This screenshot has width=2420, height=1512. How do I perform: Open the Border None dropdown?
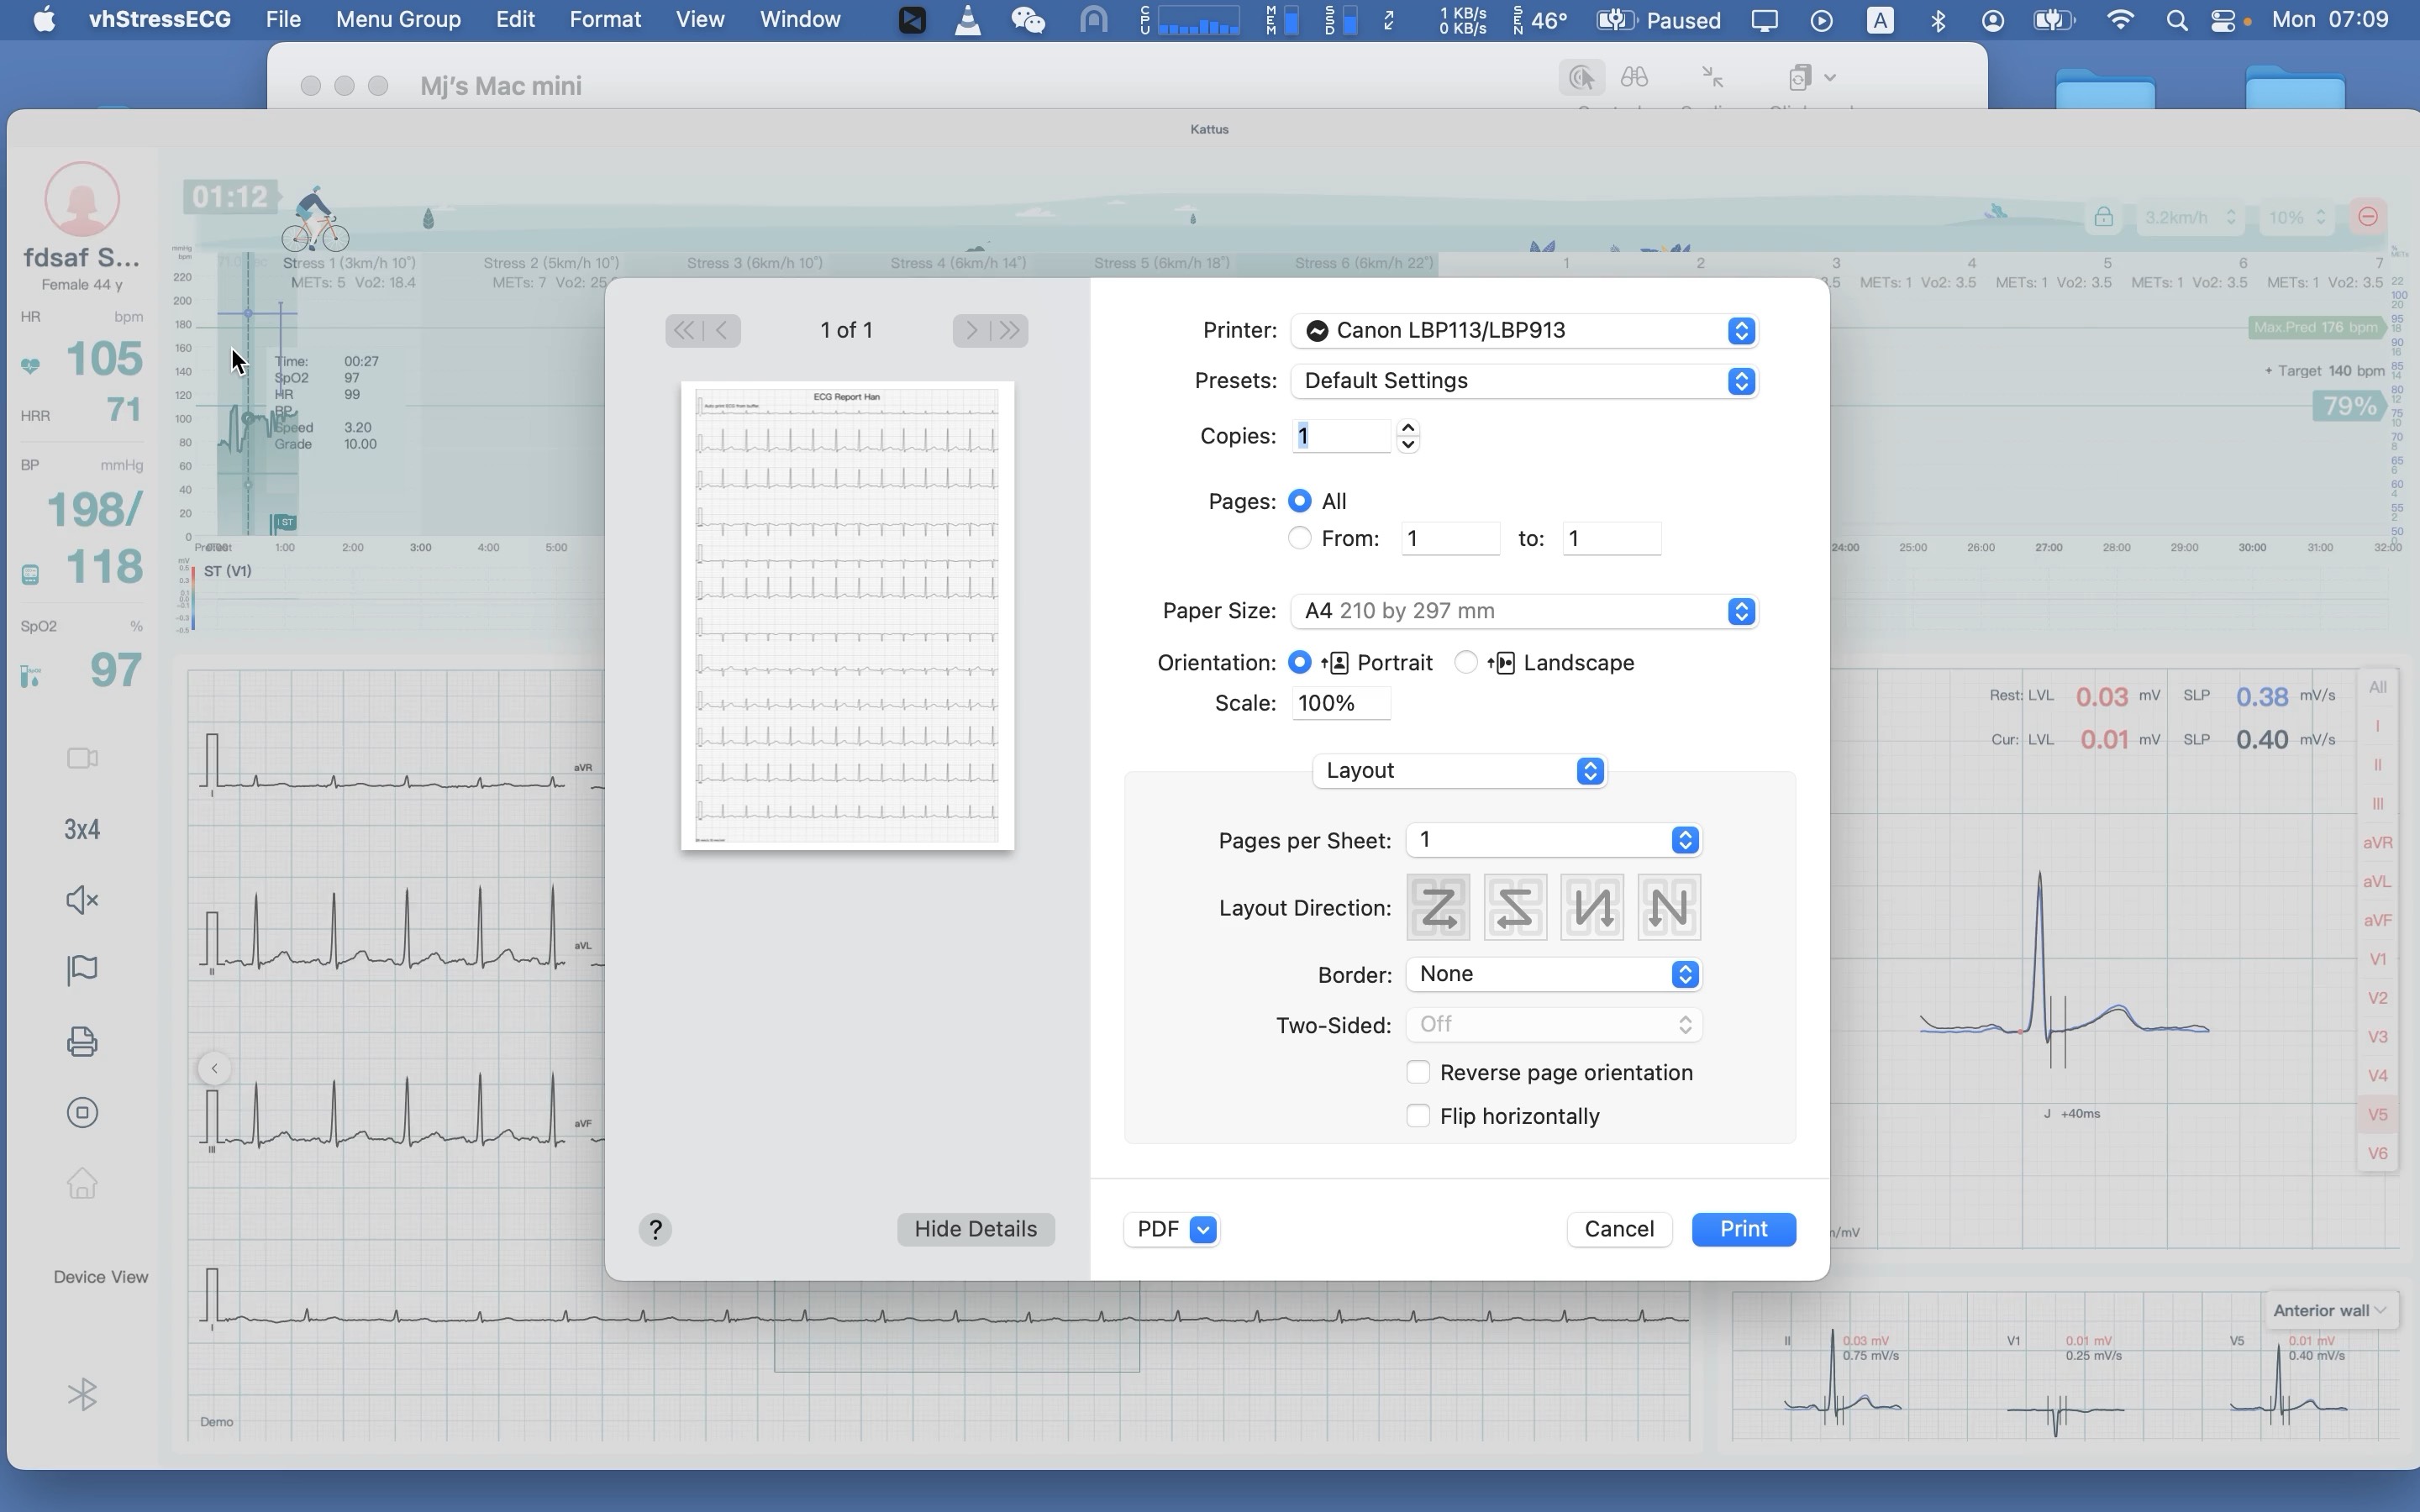tap(1553, 974)
